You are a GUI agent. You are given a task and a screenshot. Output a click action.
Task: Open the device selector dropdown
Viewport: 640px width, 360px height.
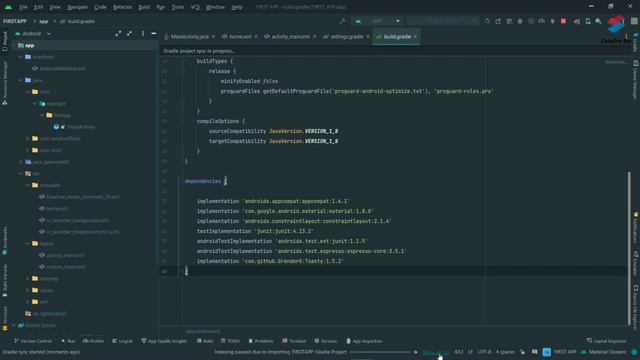442,21
